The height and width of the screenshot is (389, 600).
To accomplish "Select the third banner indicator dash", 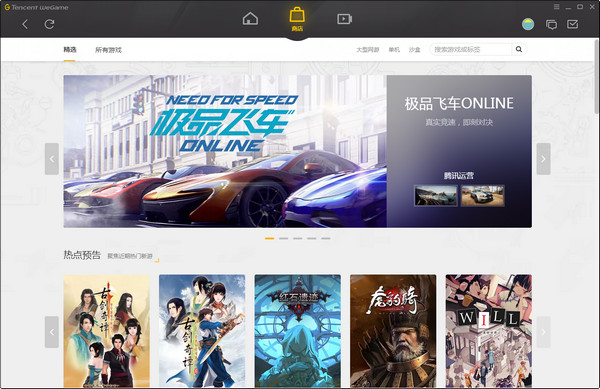I will [x=298, y=238].
